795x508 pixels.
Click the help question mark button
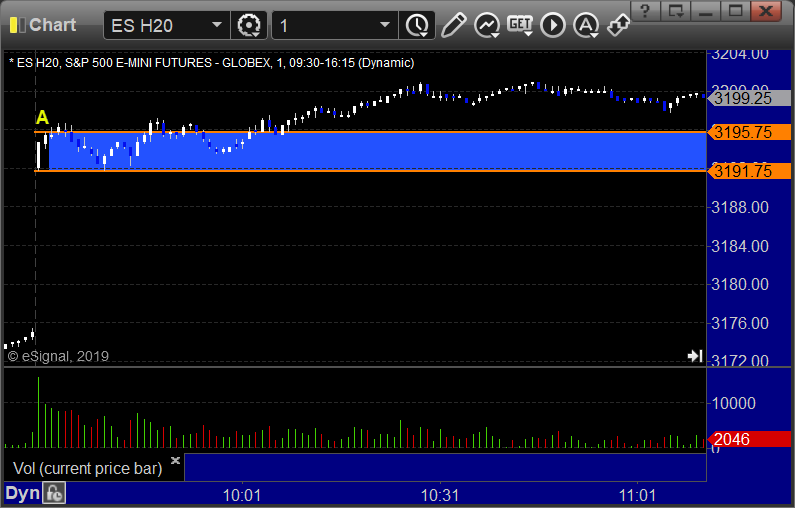coord(645,11)
